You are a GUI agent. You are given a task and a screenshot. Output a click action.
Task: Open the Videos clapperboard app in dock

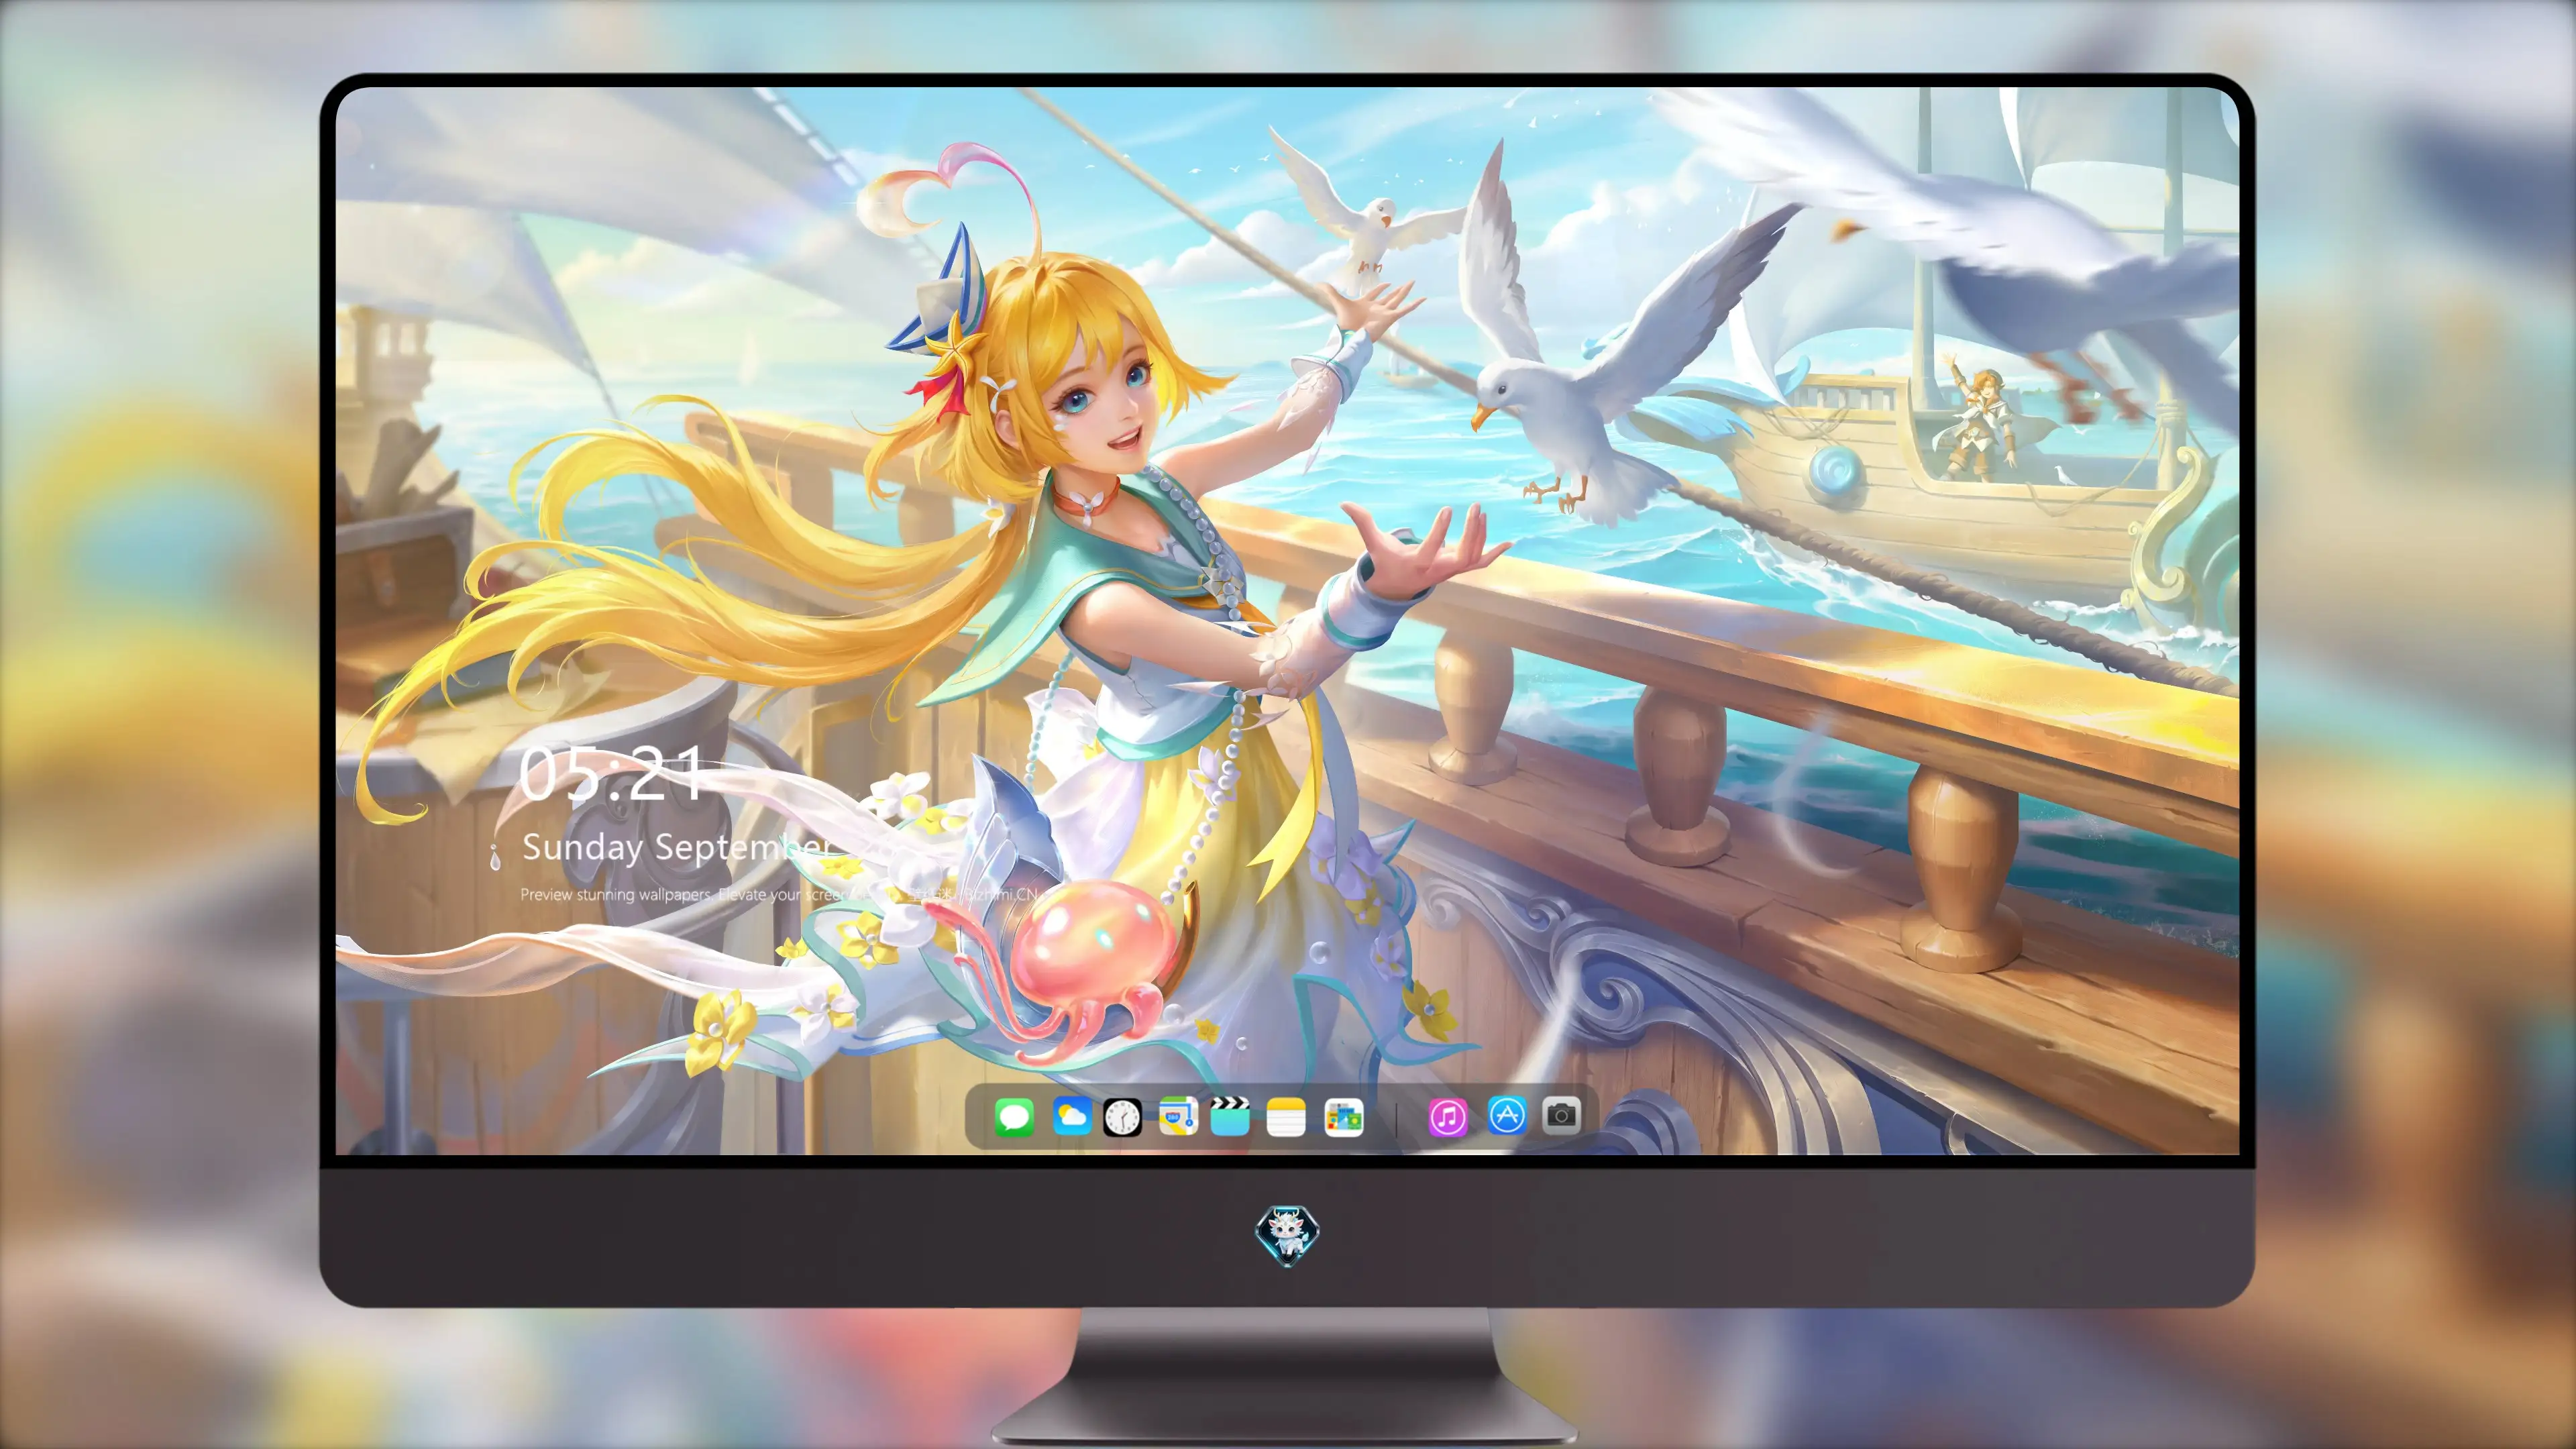pos(1230,1116)
